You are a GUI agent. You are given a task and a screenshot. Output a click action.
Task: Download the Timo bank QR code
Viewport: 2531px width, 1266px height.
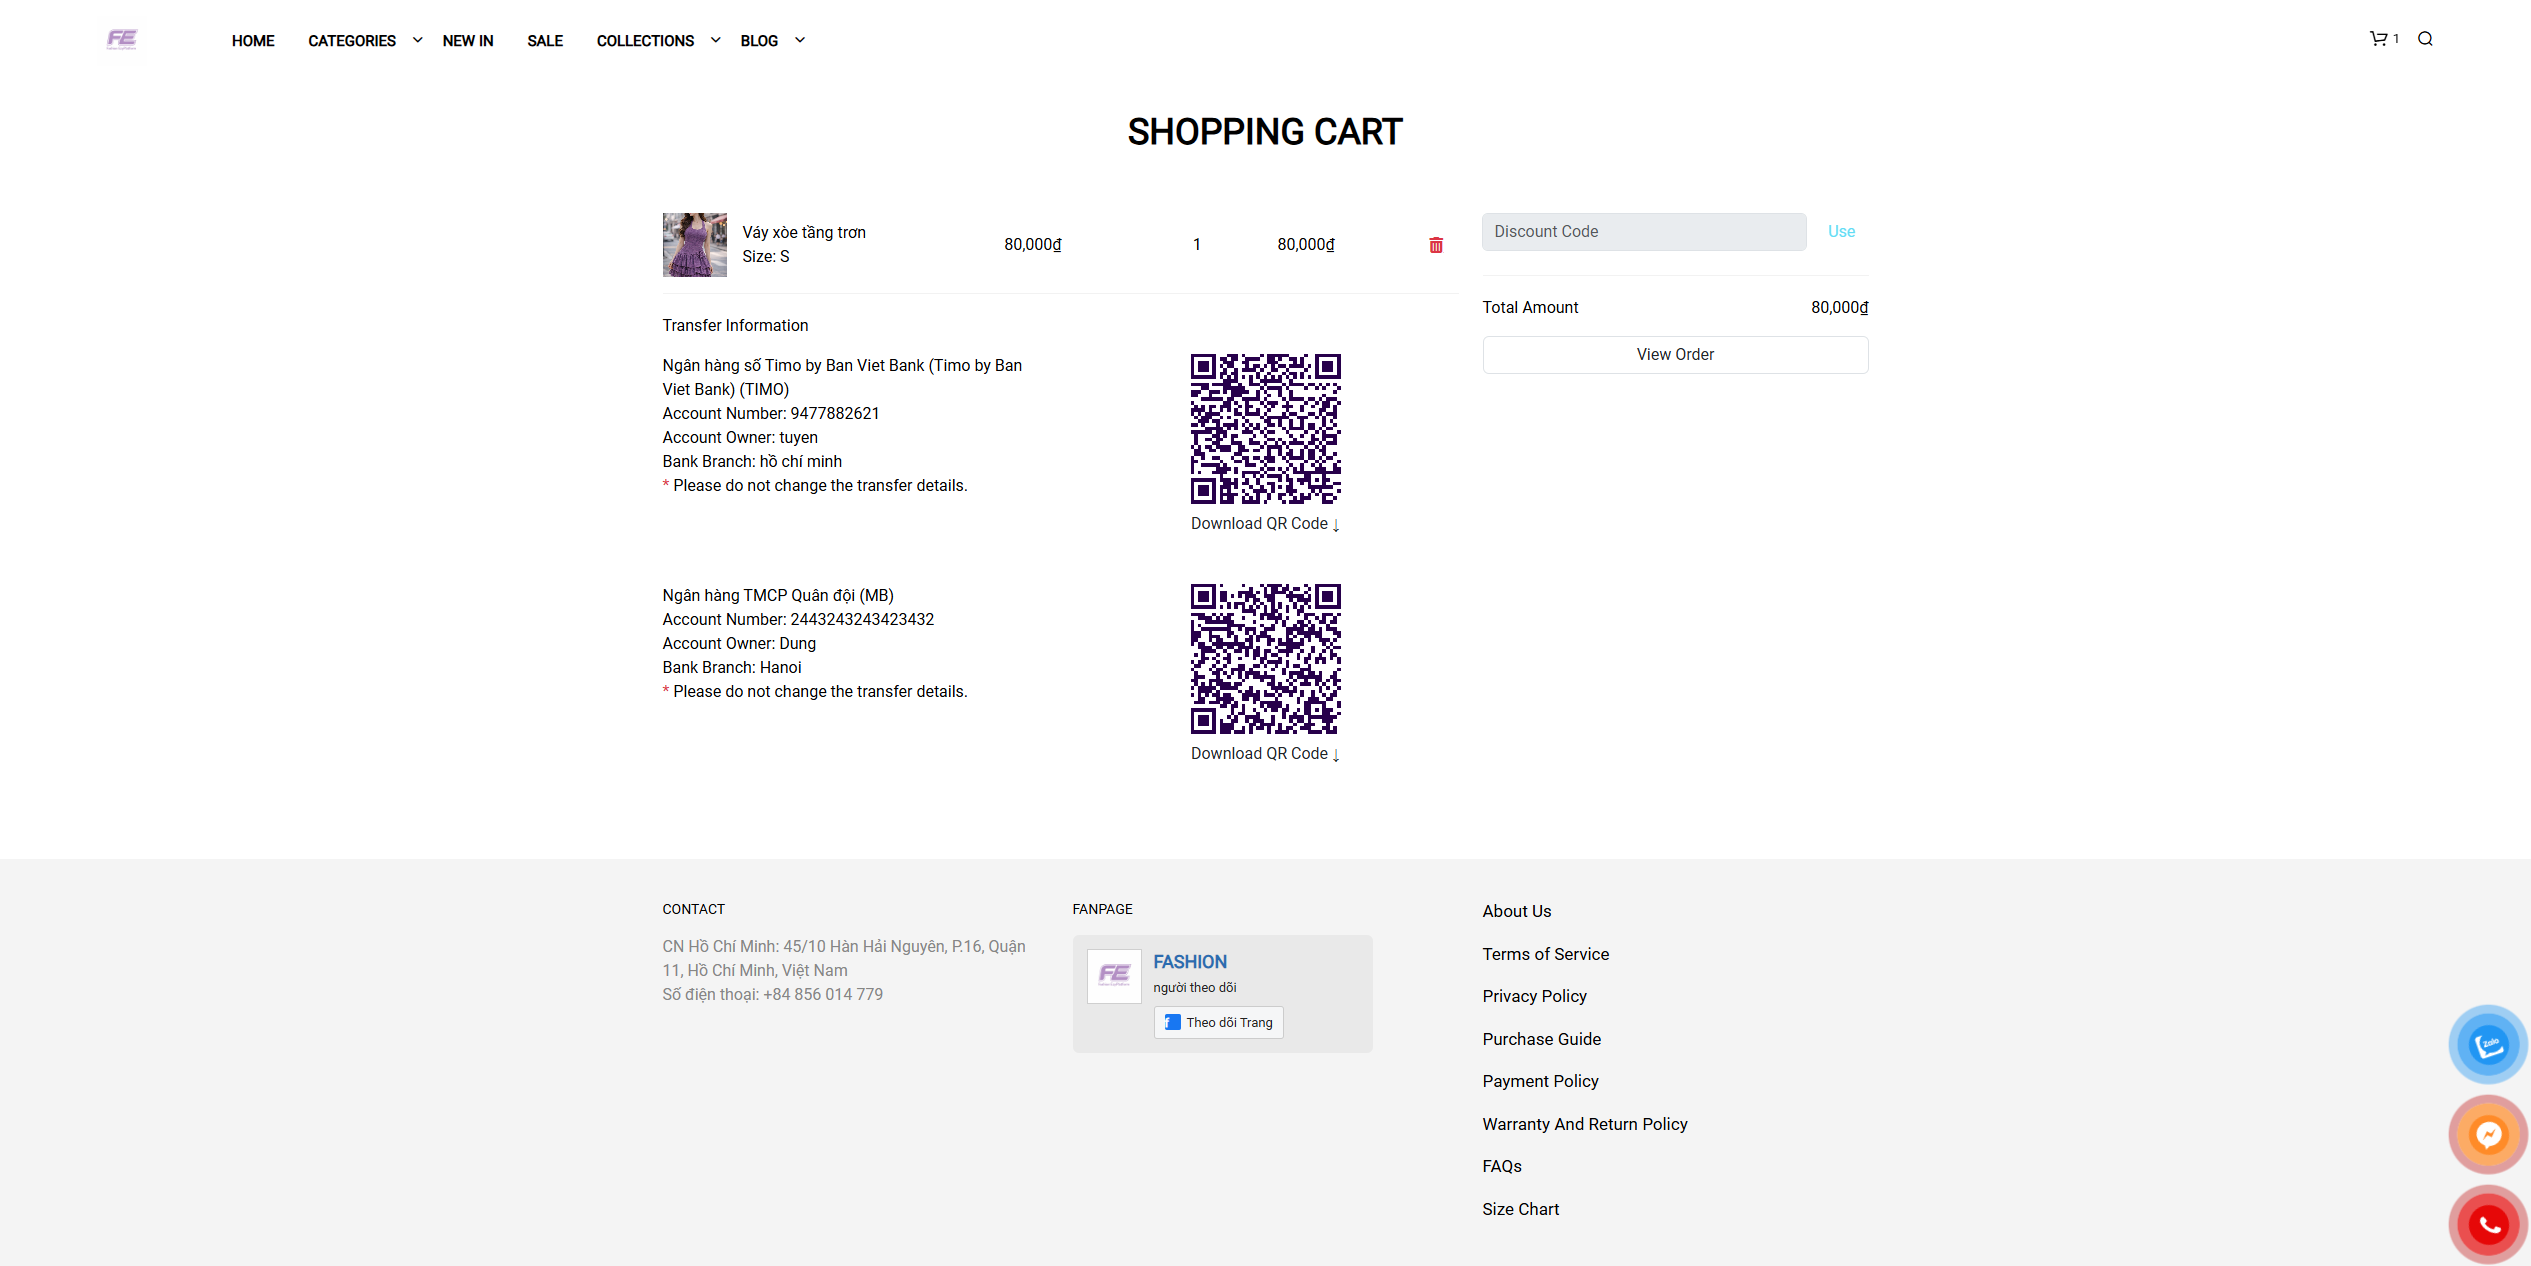[1264, 524]
